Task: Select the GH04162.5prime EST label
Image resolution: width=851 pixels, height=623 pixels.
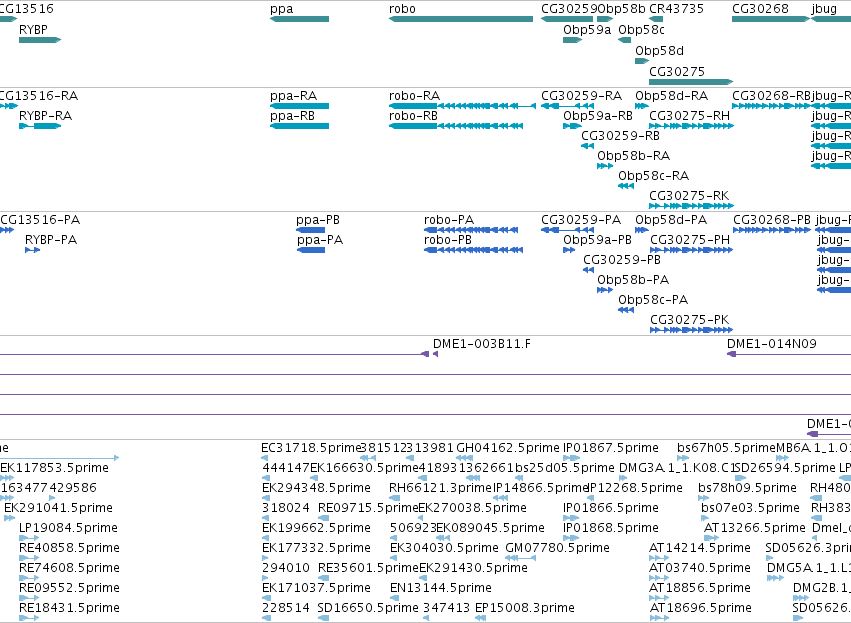Action: point(508,448)
